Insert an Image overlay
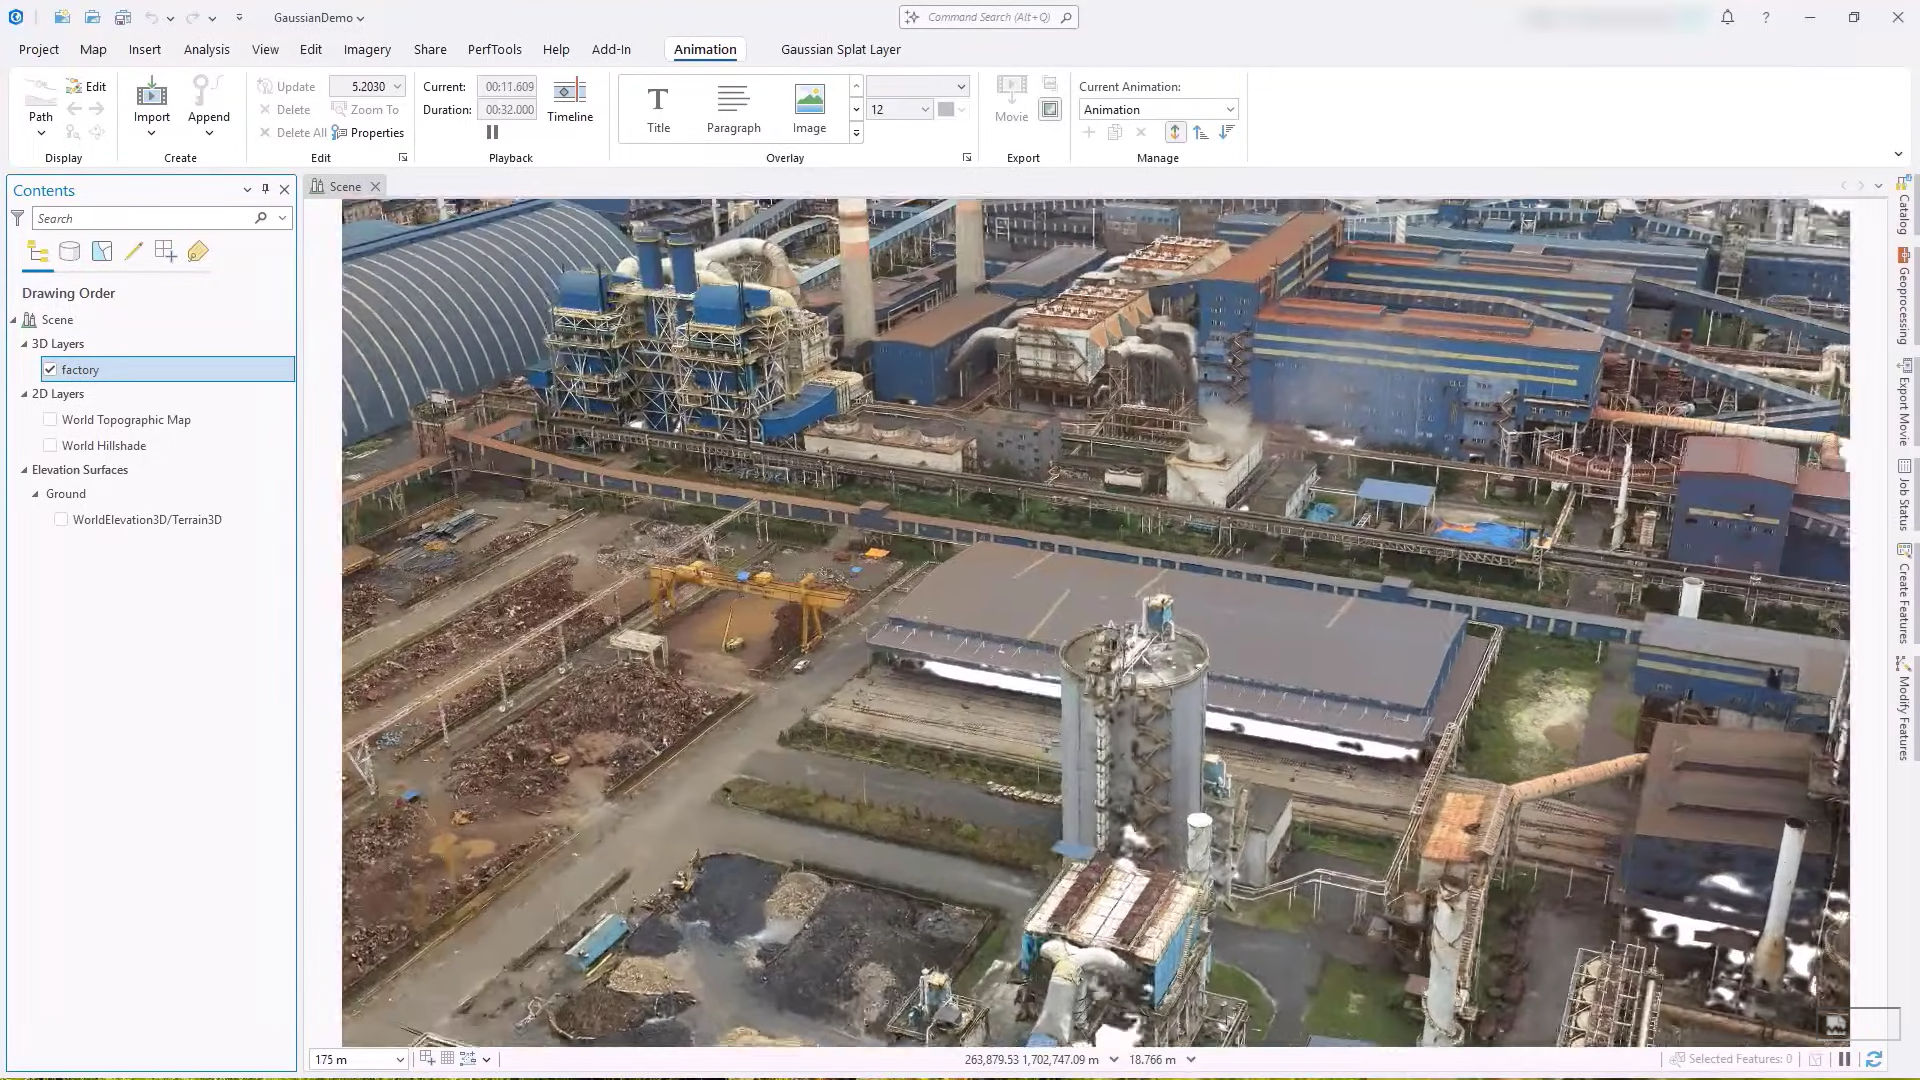The image size is (1920, 1080). [809, 108]
